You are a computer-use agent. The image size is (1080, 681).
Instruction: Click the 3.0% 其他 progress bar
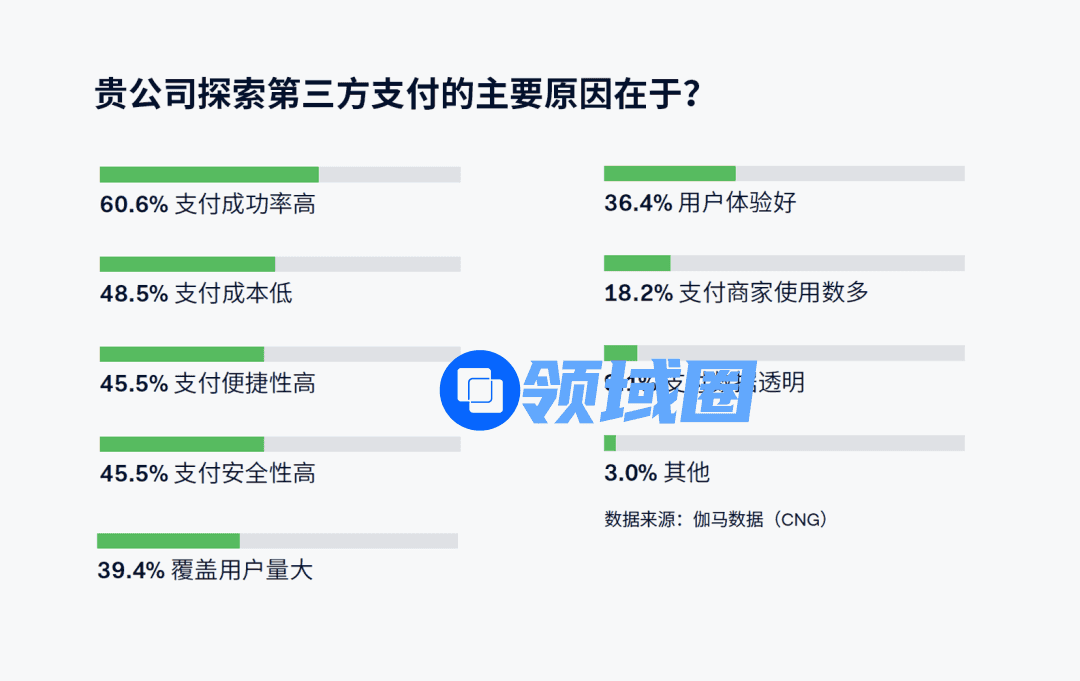tap(784, 443)
